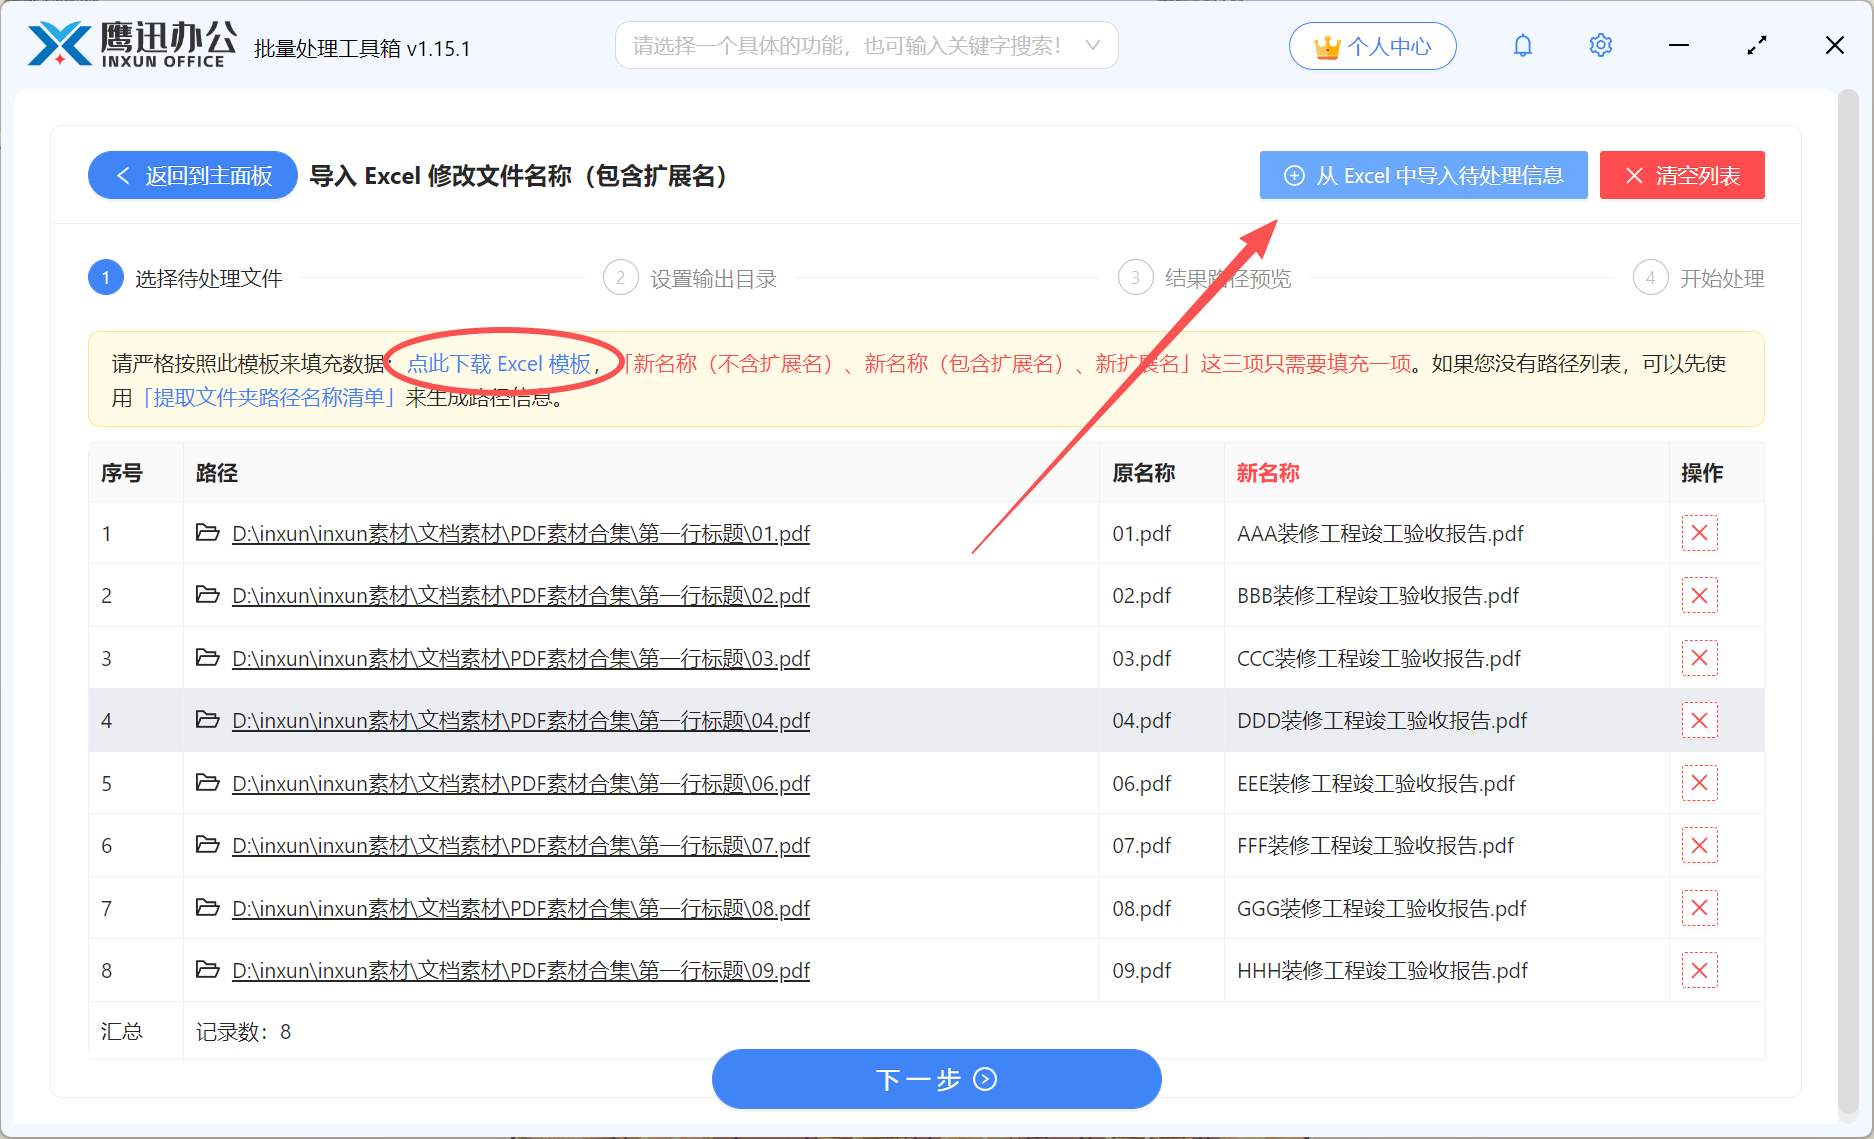This screenshot has height=1139, width=1874.
Task: Remove the 09.pdf entry
Action: 1699,971
